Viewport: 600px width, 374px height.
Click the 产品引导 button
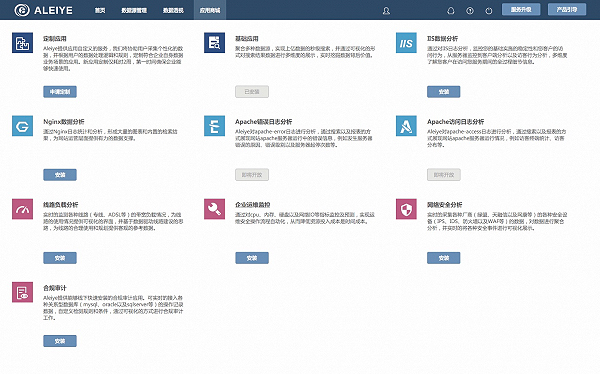coord(567,10)
